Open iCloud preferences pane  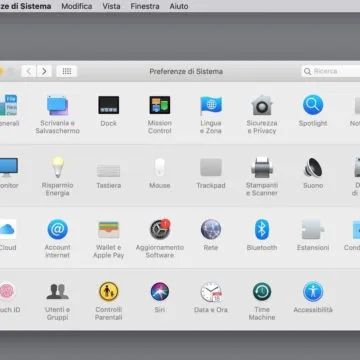tap(7, 235)
